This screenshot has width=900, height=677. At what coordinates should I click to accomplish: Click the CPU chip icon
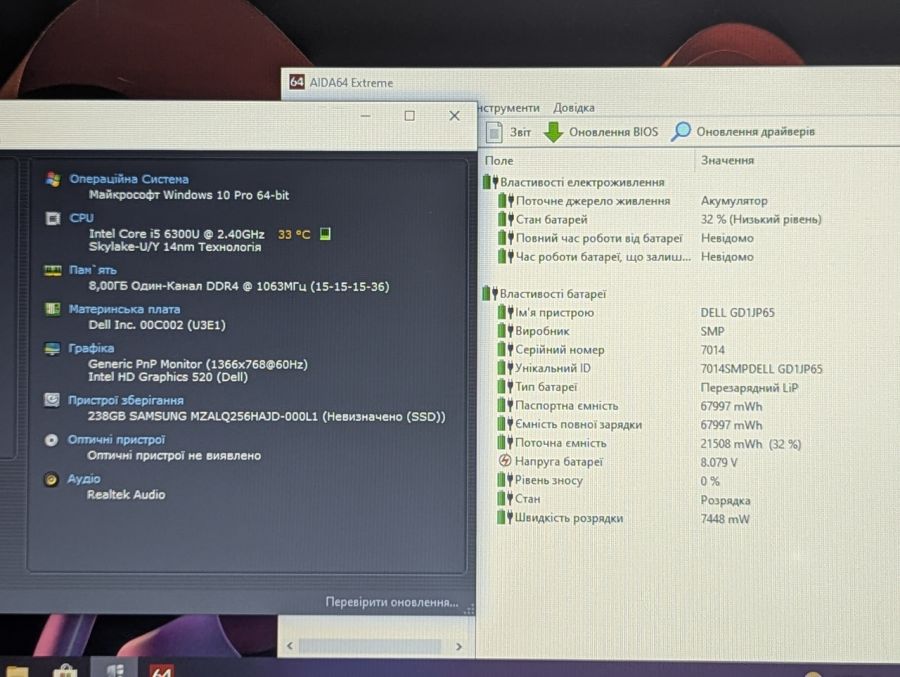tap(53, 218)
